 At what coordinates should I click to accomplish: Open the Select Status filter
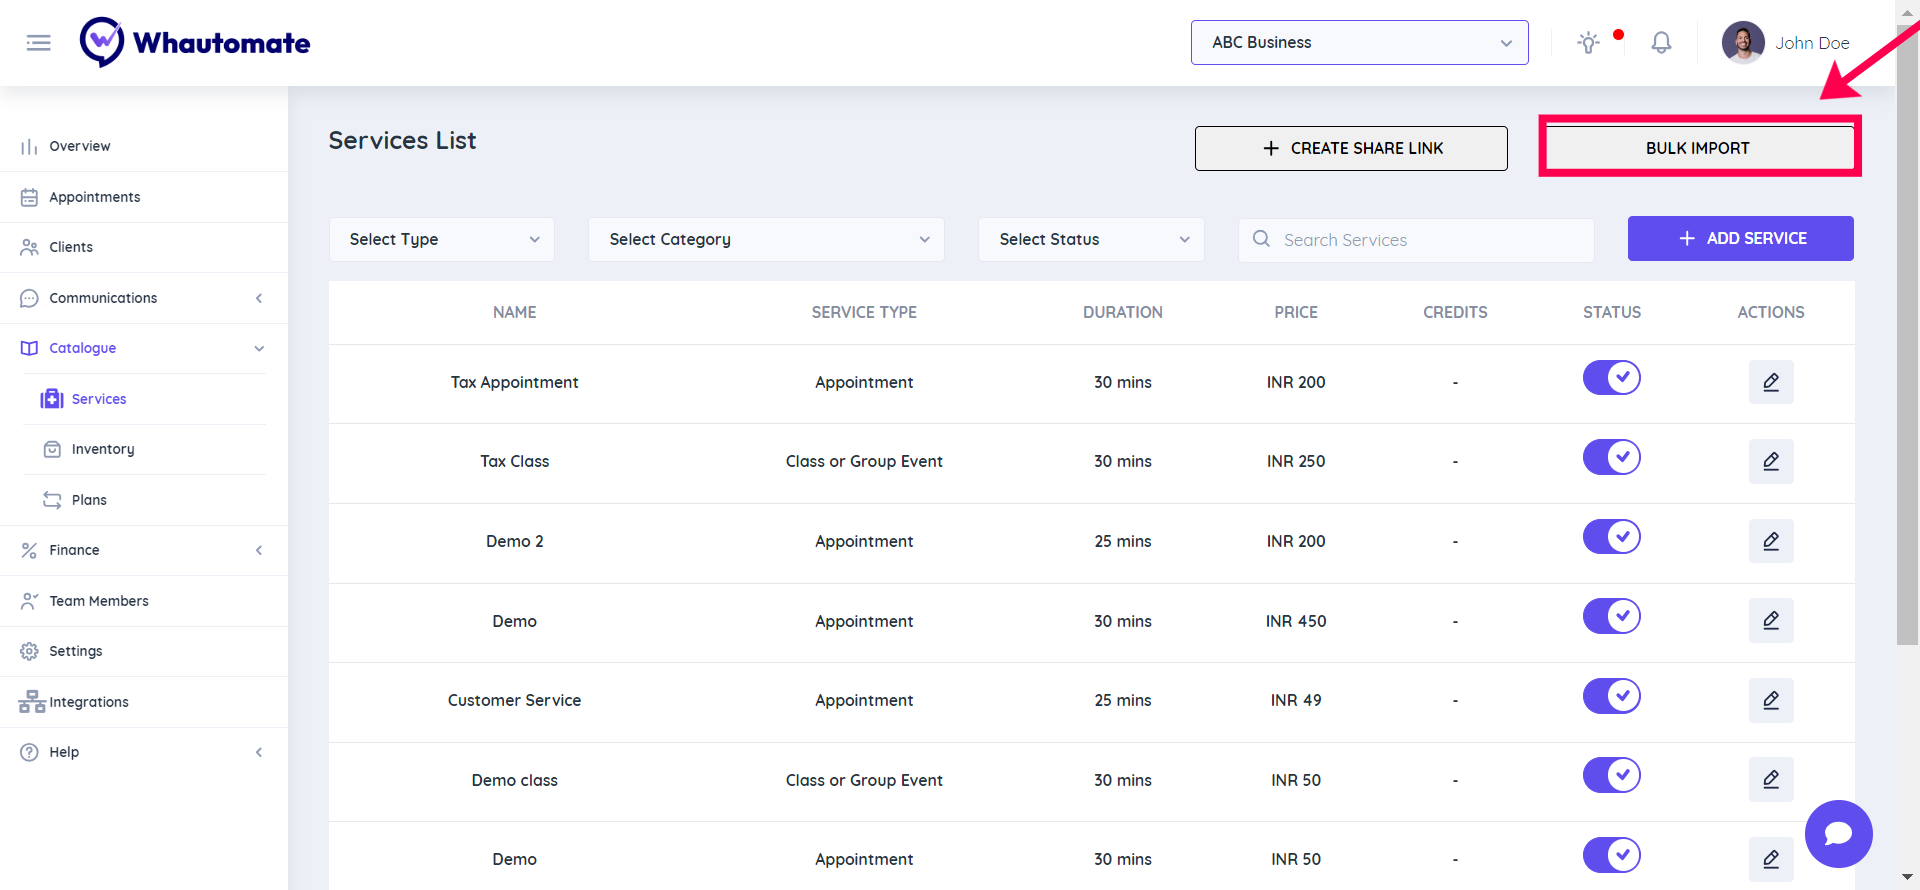point(1091,240)
